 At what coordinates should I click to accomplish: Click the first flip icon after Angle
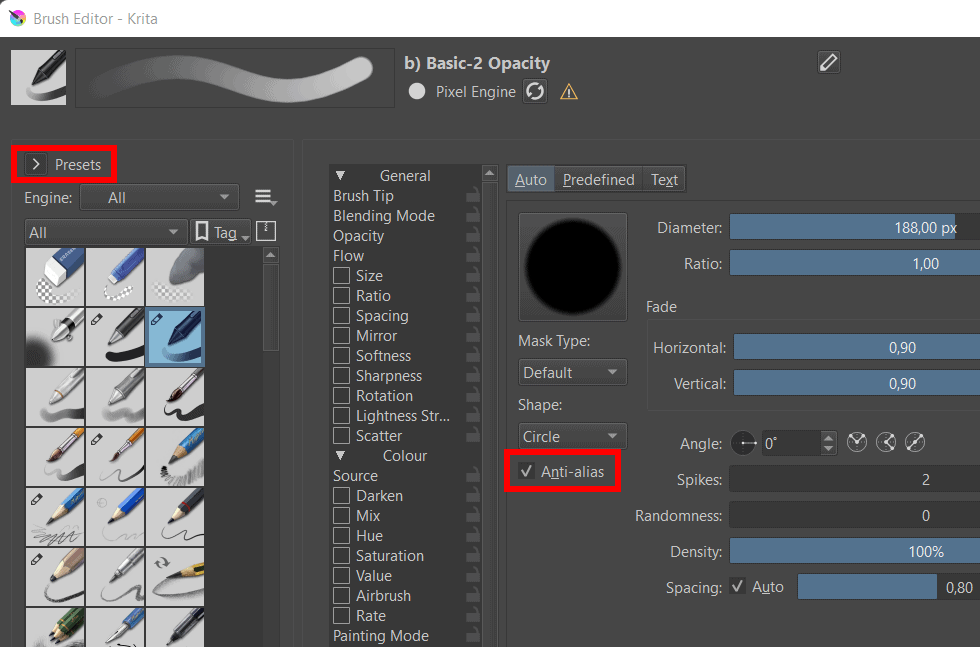coord(857,442)
